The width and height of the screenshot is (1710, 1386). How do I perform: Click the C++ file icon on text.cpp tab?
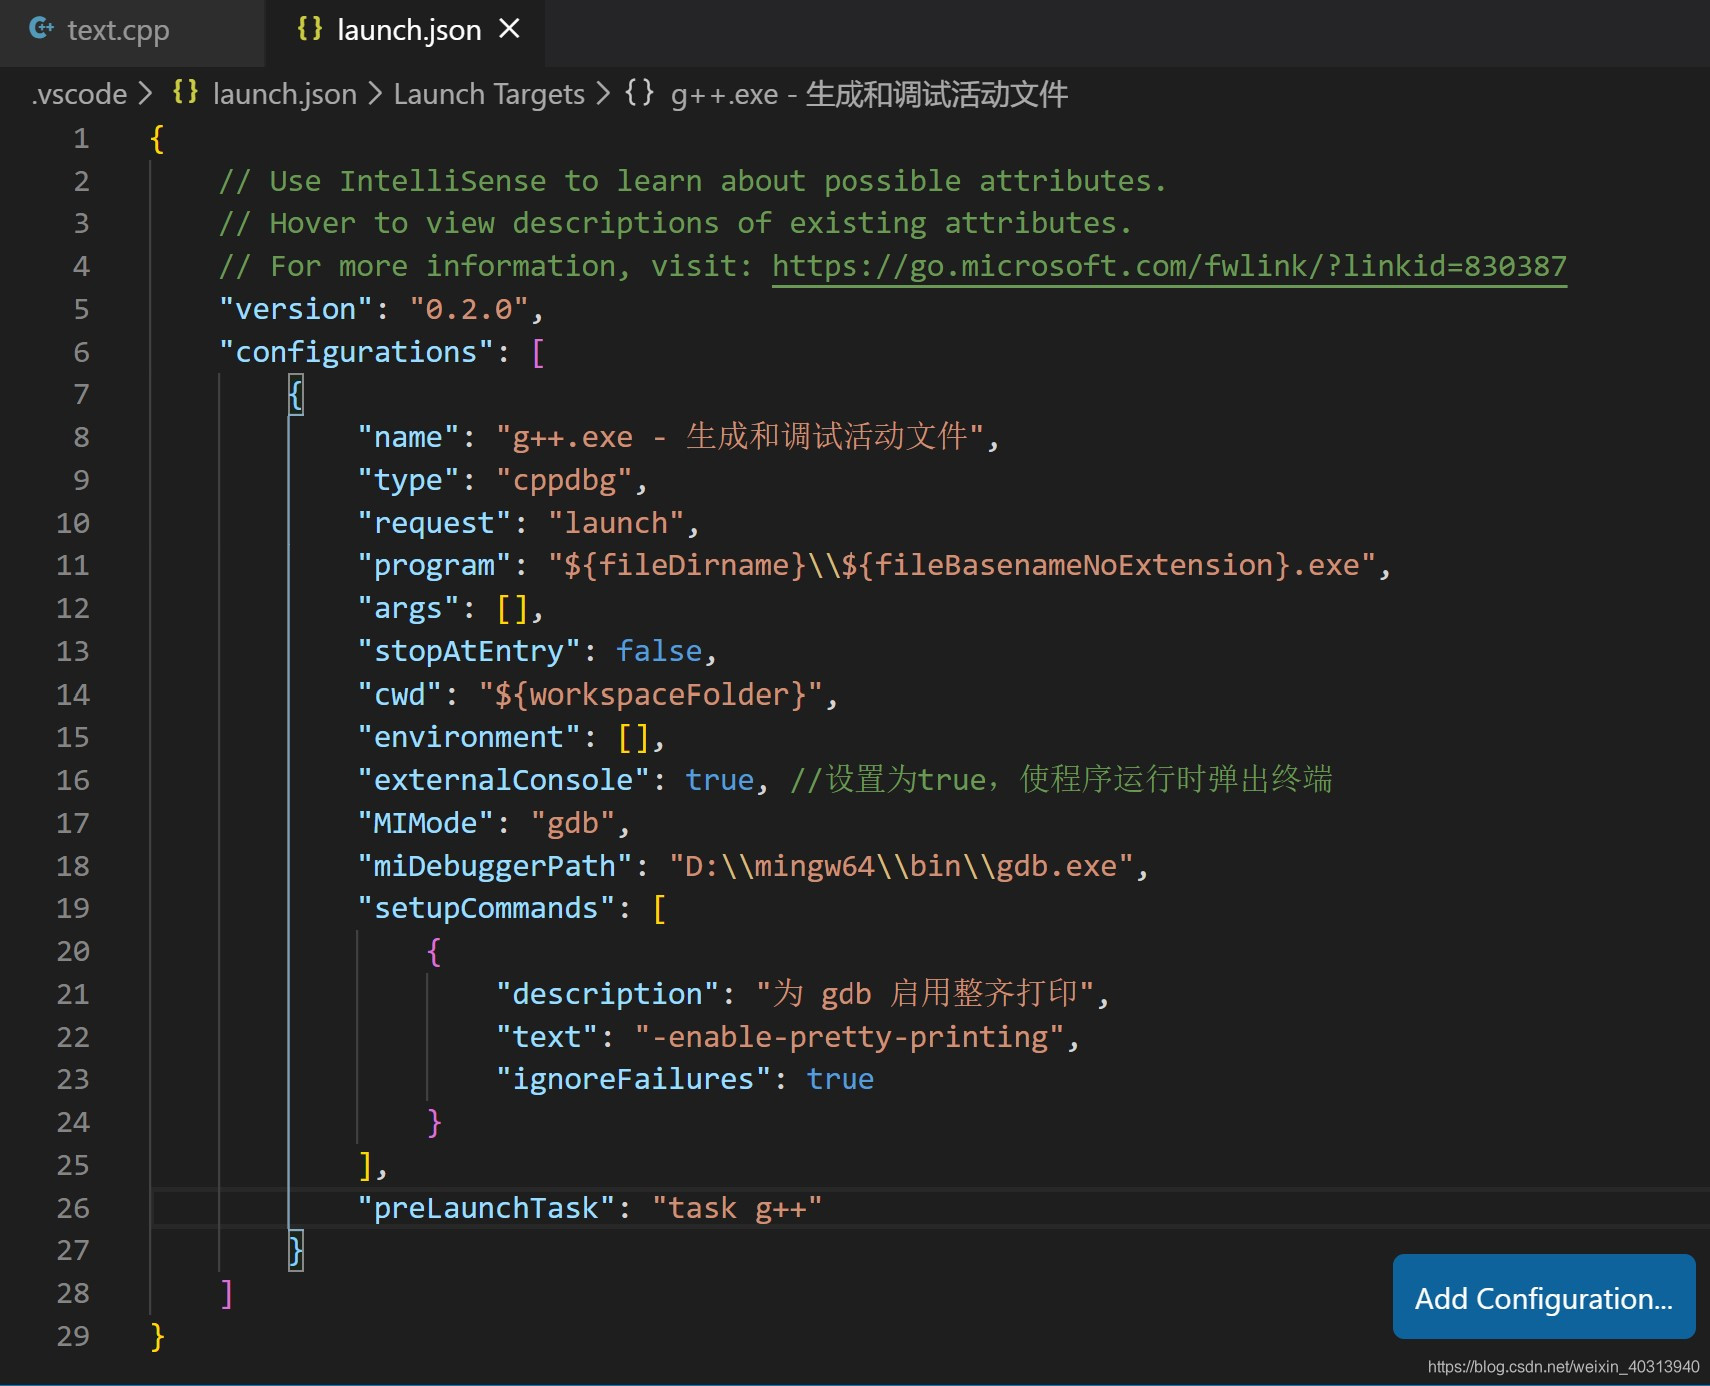click(41, 29)
